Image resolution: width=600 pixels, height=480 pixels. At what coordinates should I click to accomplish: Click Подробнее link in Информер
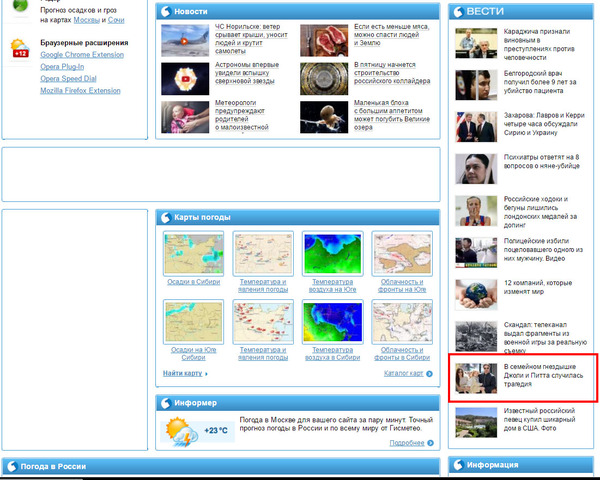(407, 443)
